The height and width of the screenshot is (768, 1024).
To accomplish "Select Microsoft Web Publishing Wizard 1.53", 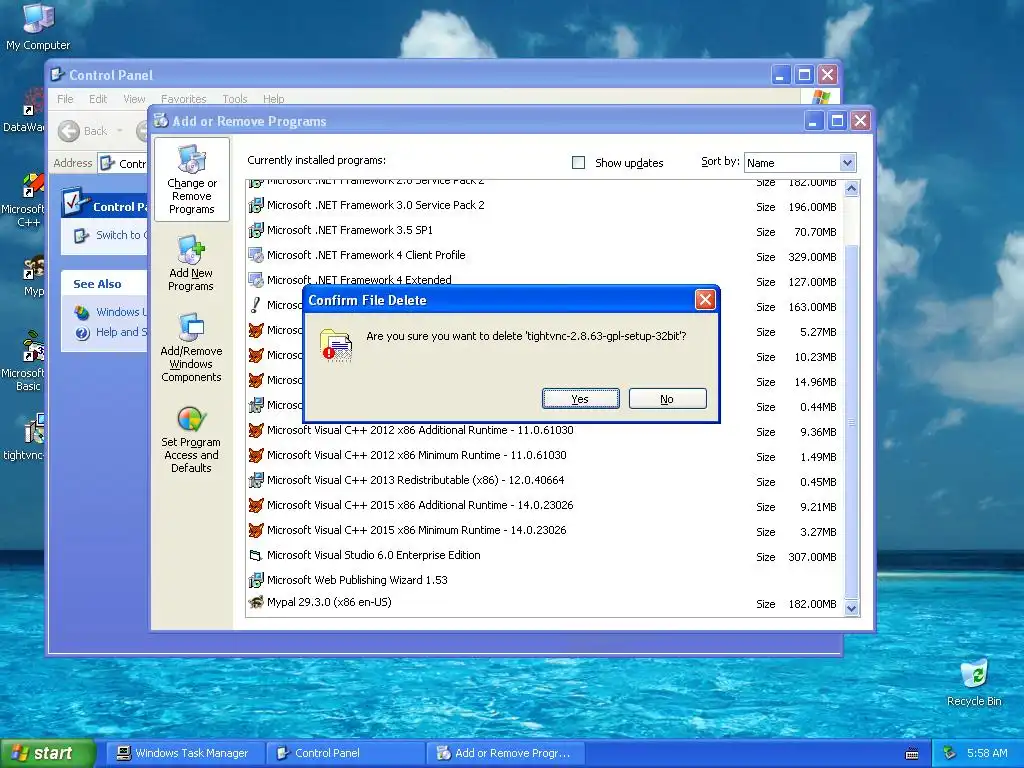I will pos(357,580).
